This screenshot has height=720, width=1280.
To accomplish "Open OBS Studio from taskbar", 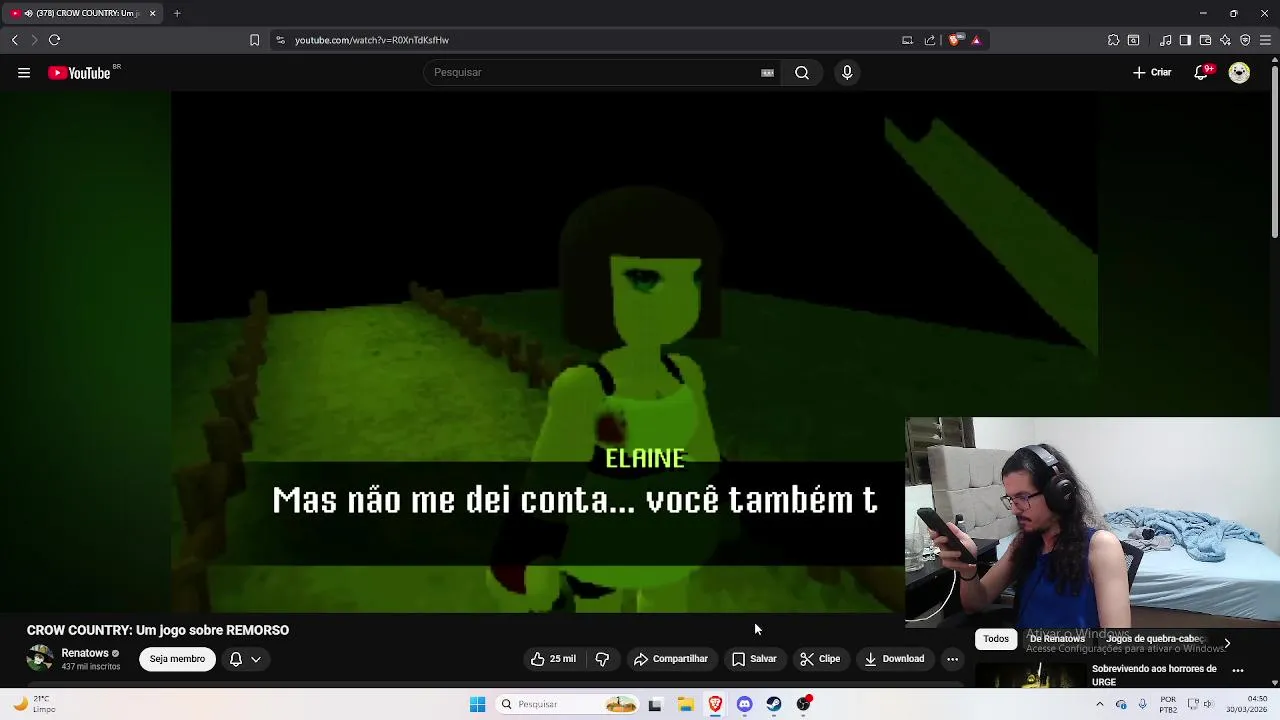I will [x=804, y=704].
